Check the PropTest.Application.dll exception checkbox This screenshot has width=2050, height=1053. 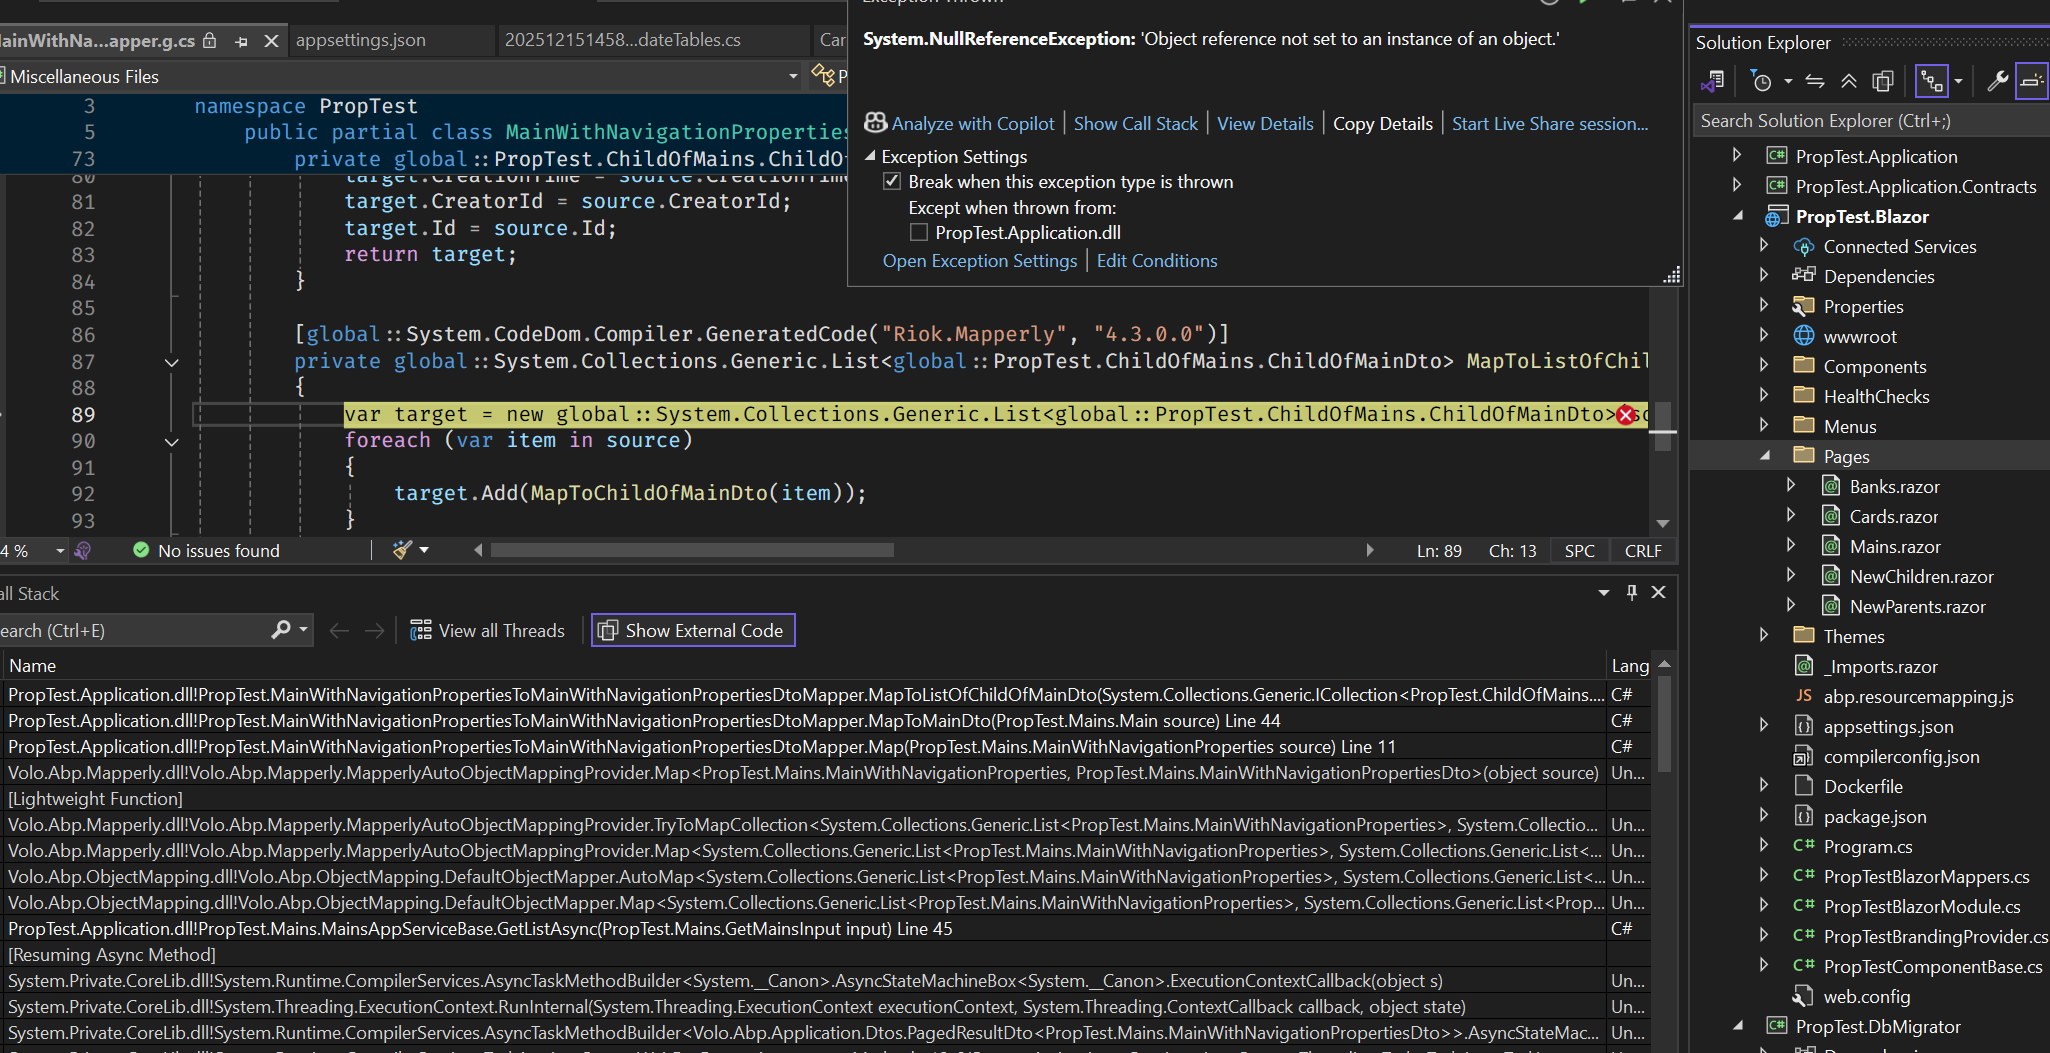pyautogui.click(x=918, y=233)
